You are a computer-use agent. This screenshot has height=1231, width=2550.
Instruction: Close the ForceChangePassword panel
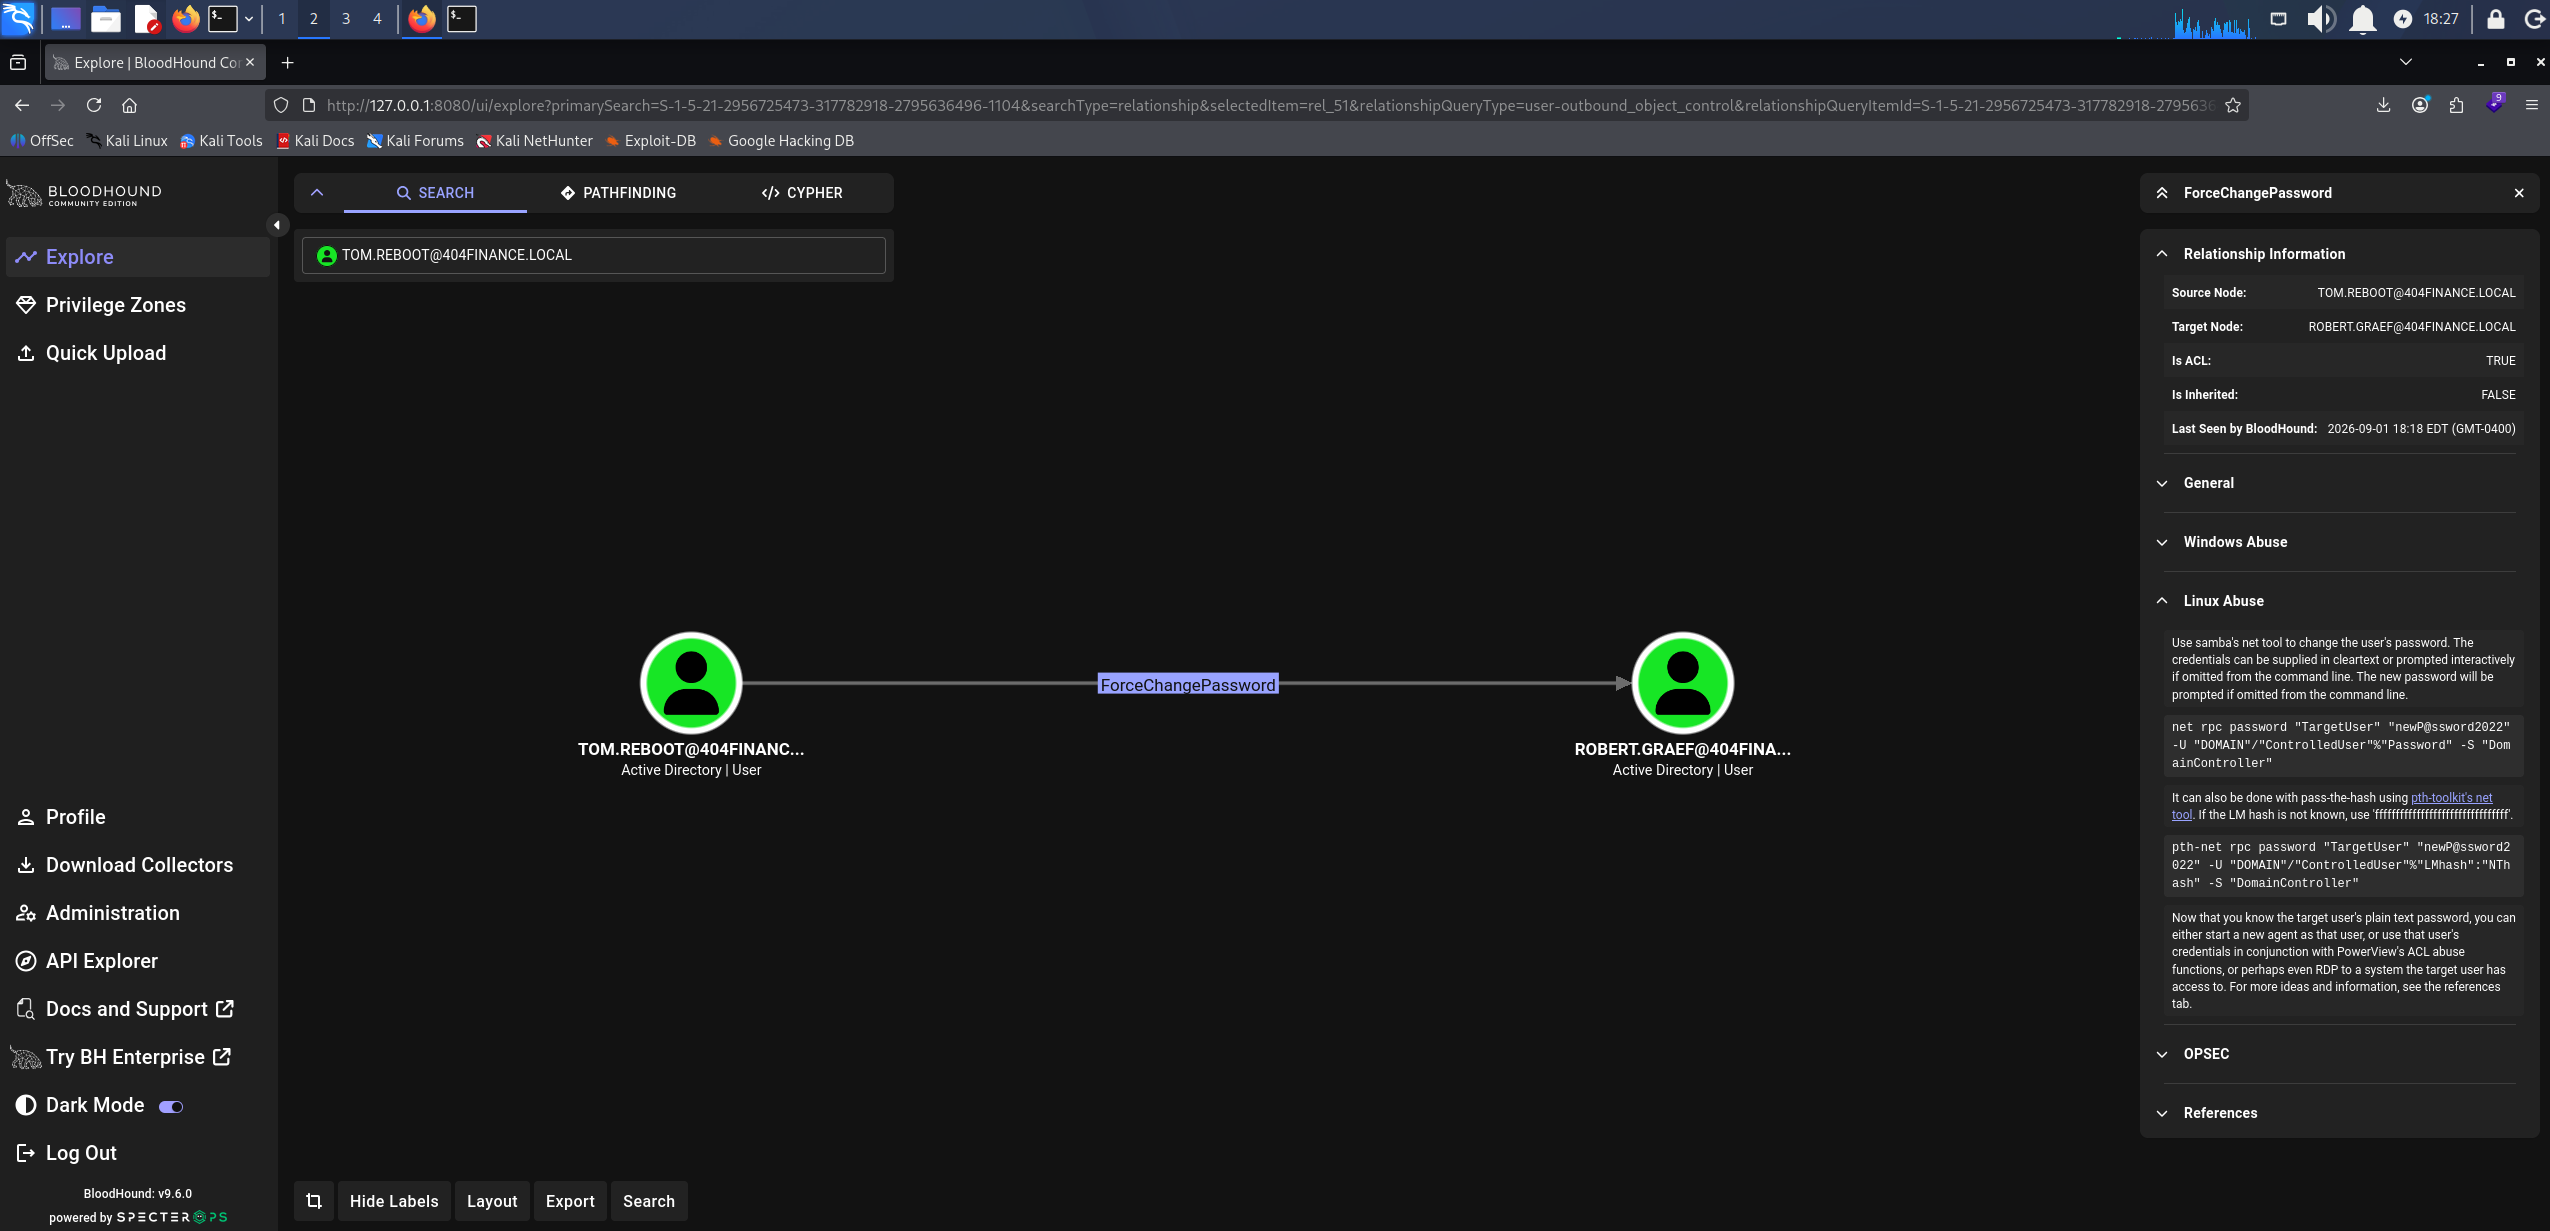2519,193
